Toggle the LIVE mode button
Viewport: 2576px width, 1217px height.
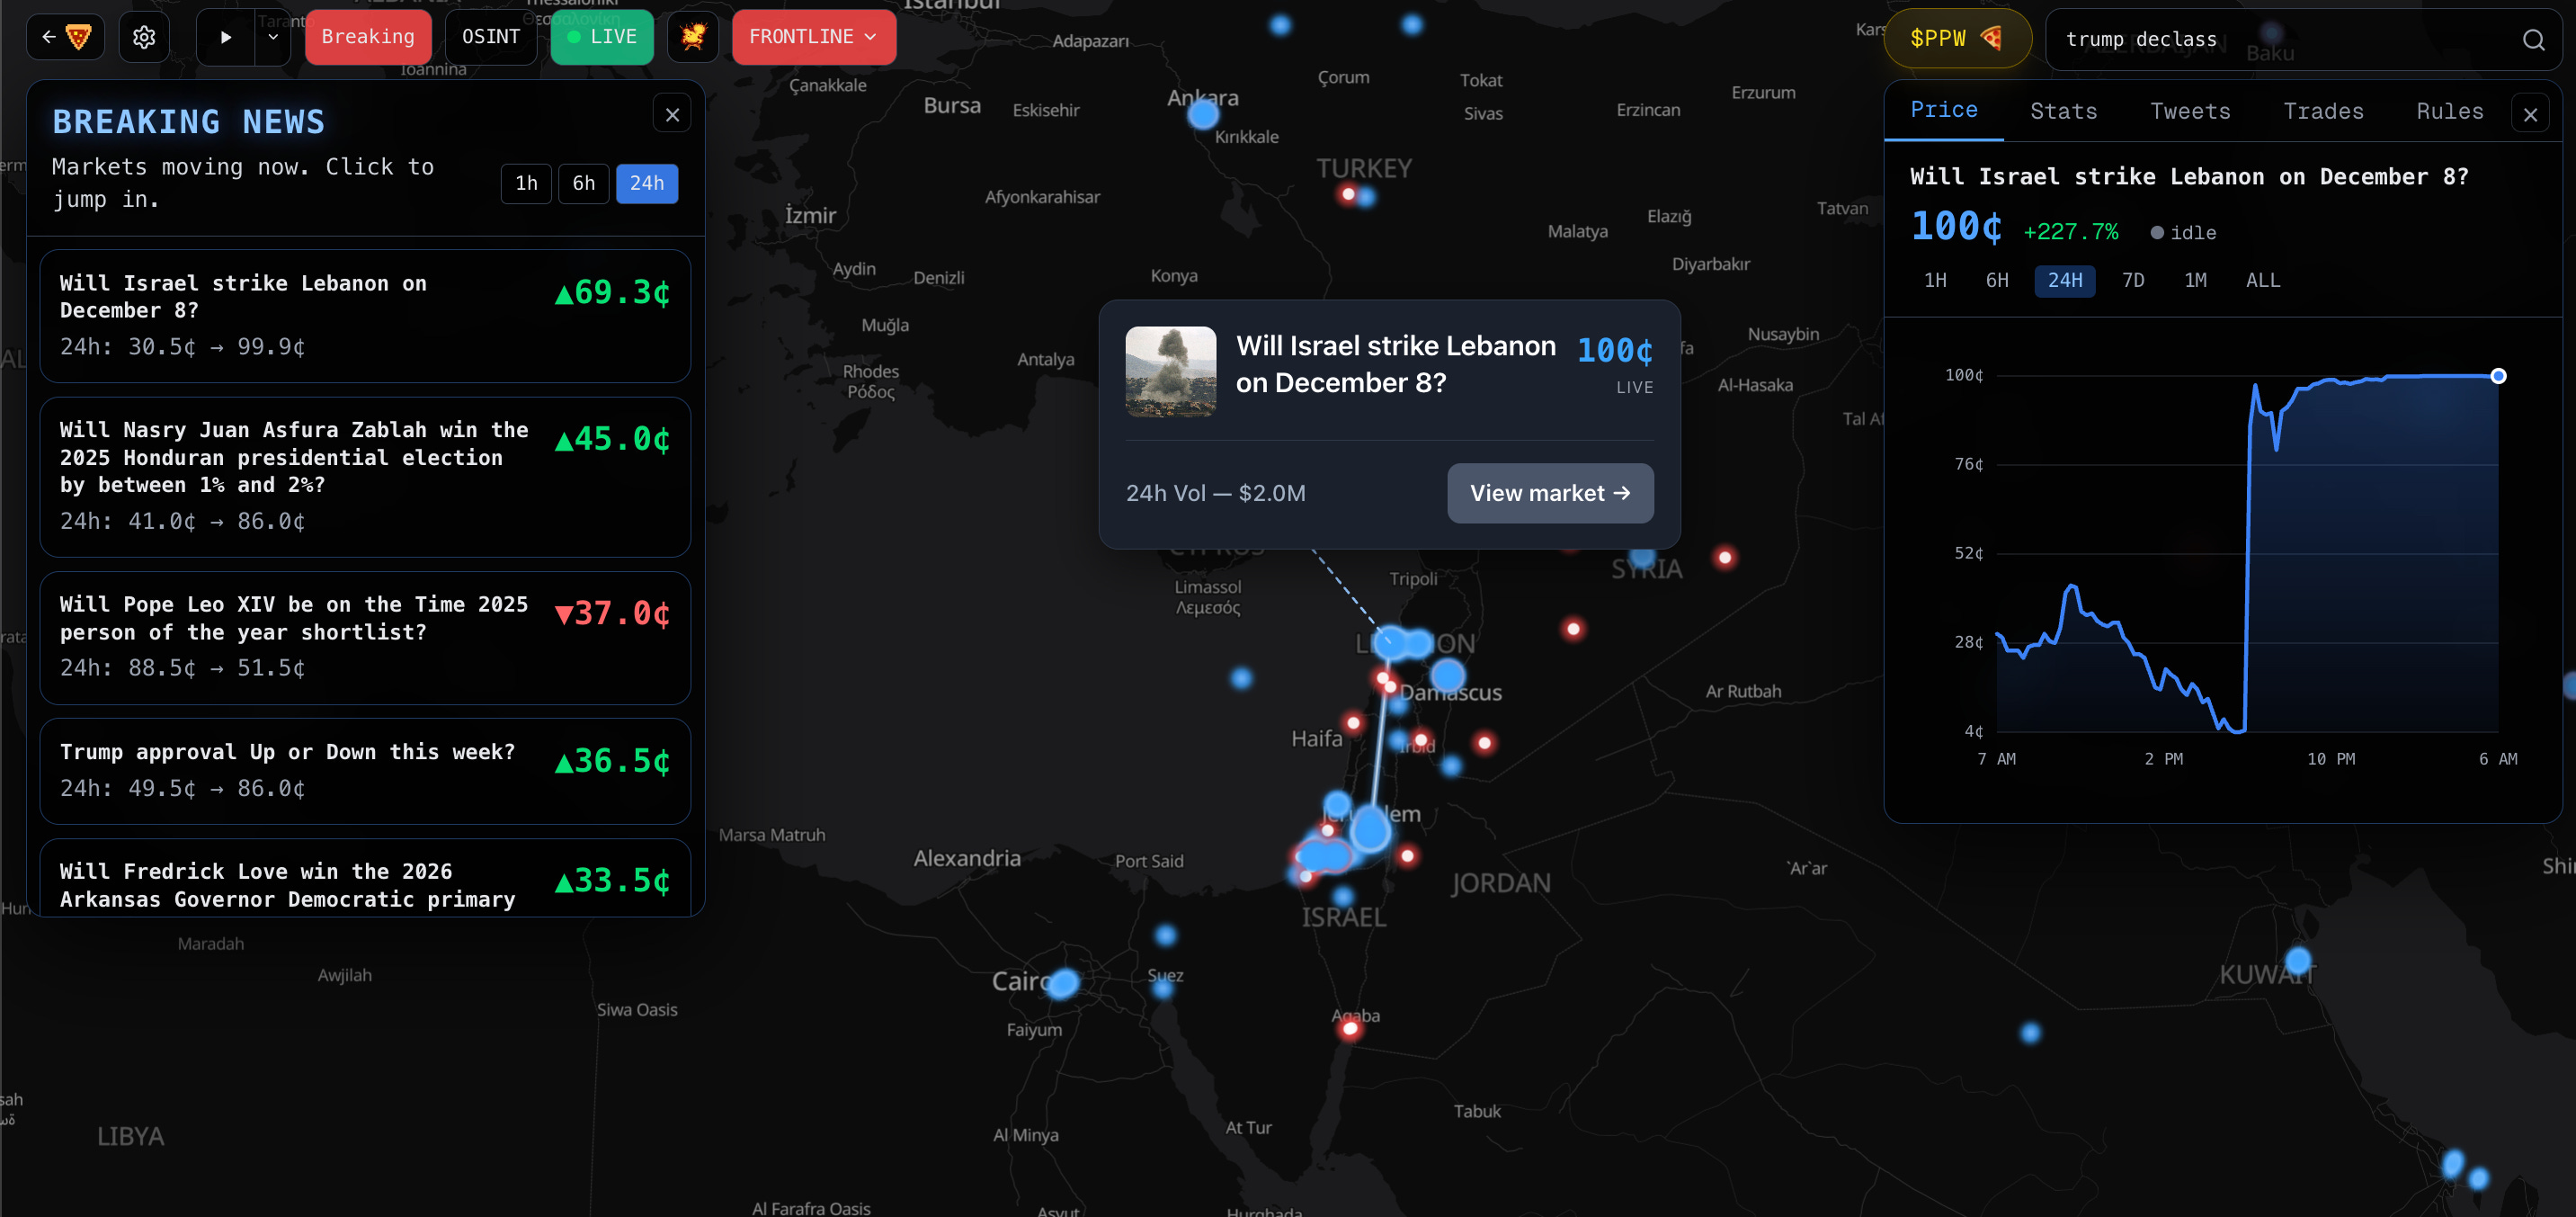pyautogui.click(x=602, y=38)
